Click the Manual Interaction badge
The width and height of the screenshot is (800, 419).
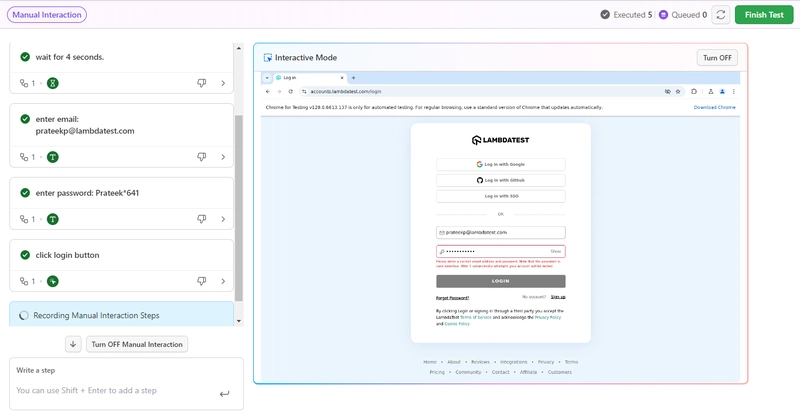(47, 15)
